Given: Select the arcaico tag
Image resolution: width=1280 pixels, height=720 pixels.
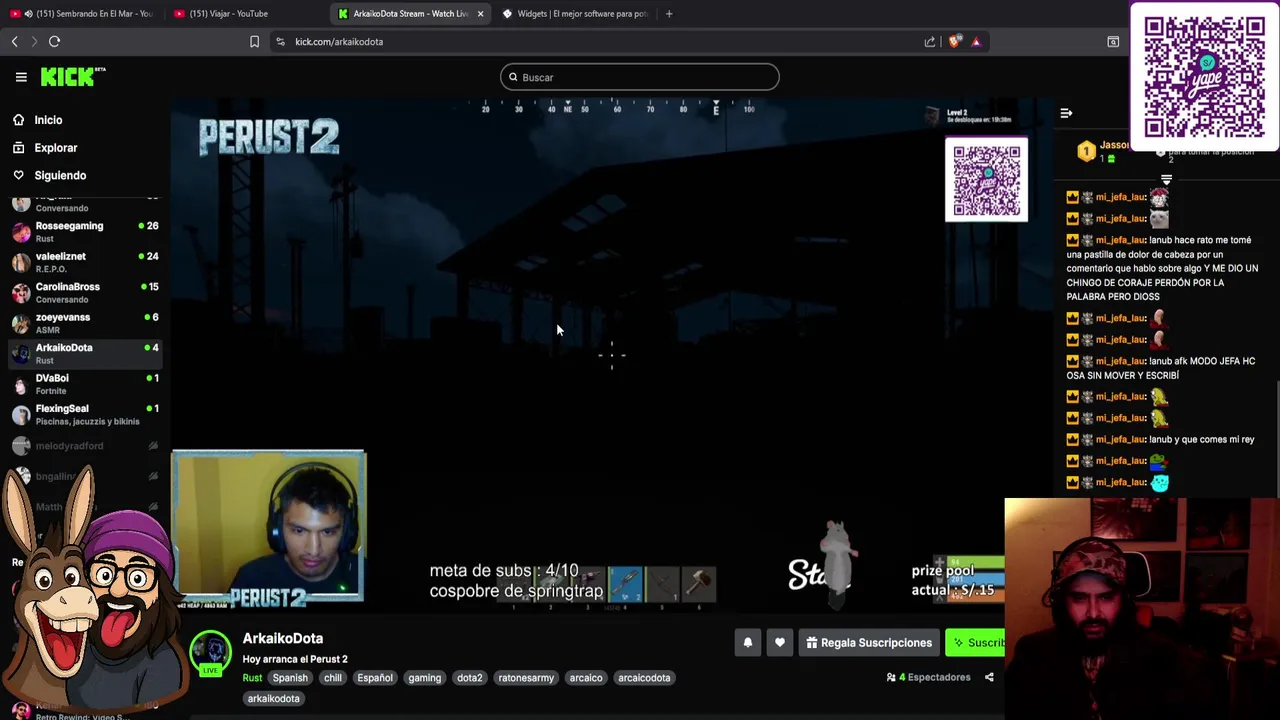Looking at the screenshot, I should click(x=586, y=678).
